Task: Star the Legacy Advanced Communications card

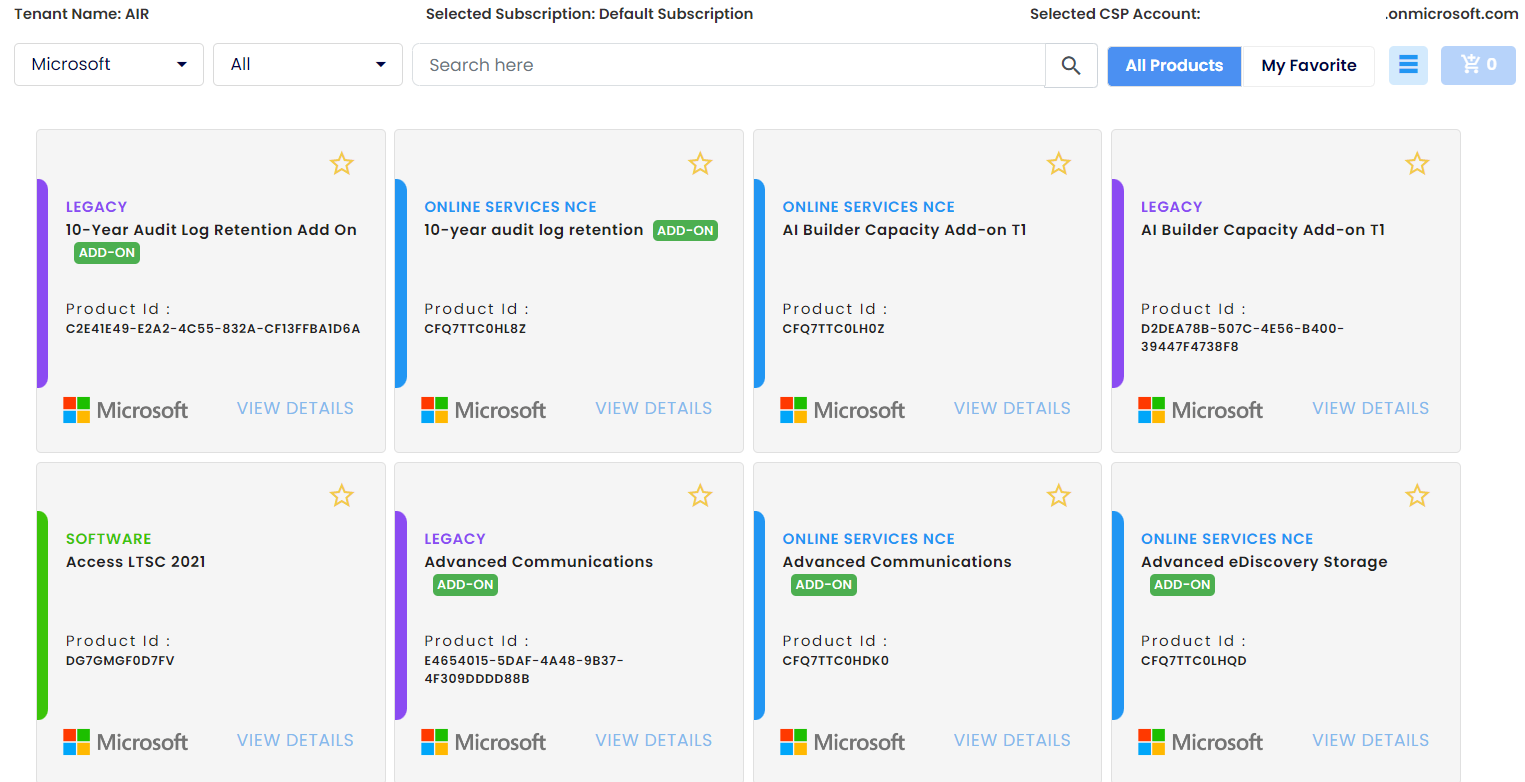Action: [700, 496]
